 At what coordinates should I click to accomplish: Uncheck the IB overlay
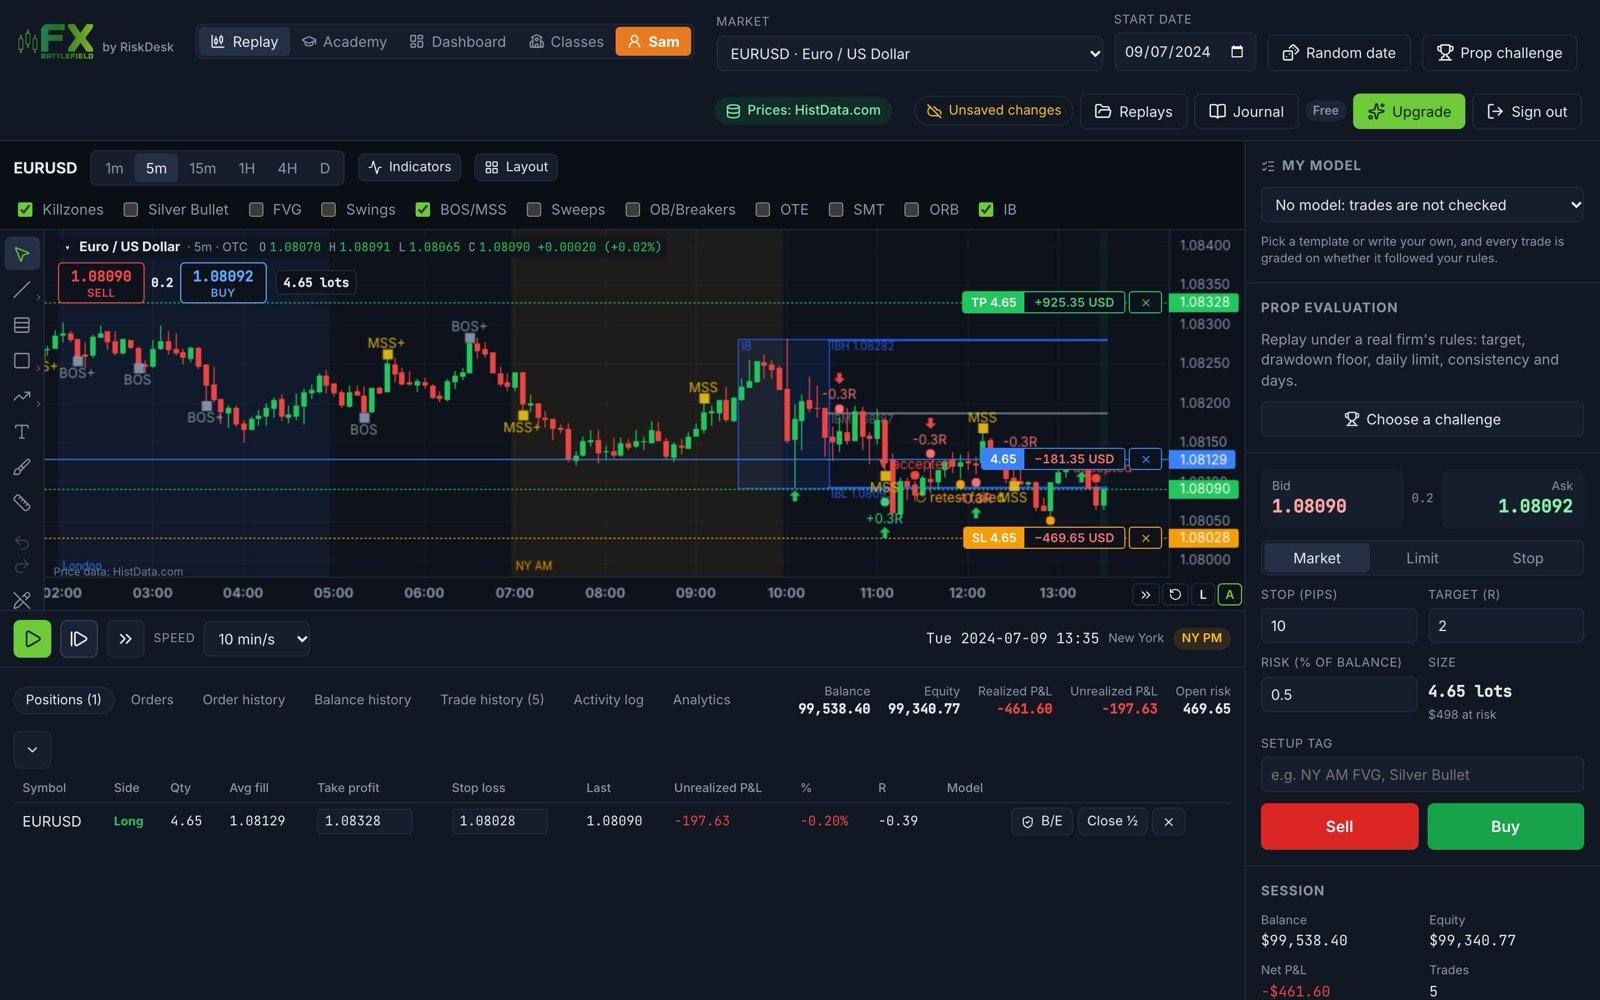tap(986, 209)
